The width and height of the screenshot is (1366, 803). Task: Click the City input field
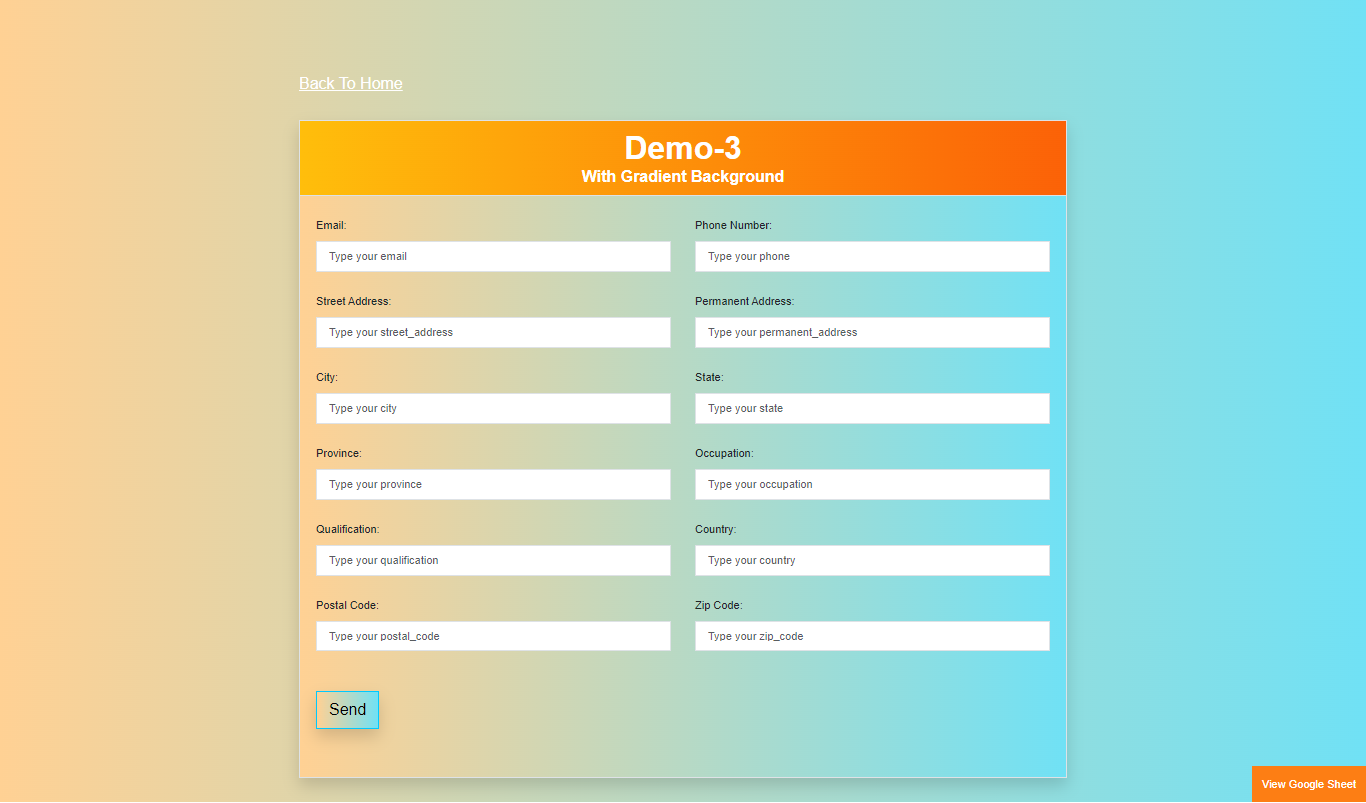(493, 408)
